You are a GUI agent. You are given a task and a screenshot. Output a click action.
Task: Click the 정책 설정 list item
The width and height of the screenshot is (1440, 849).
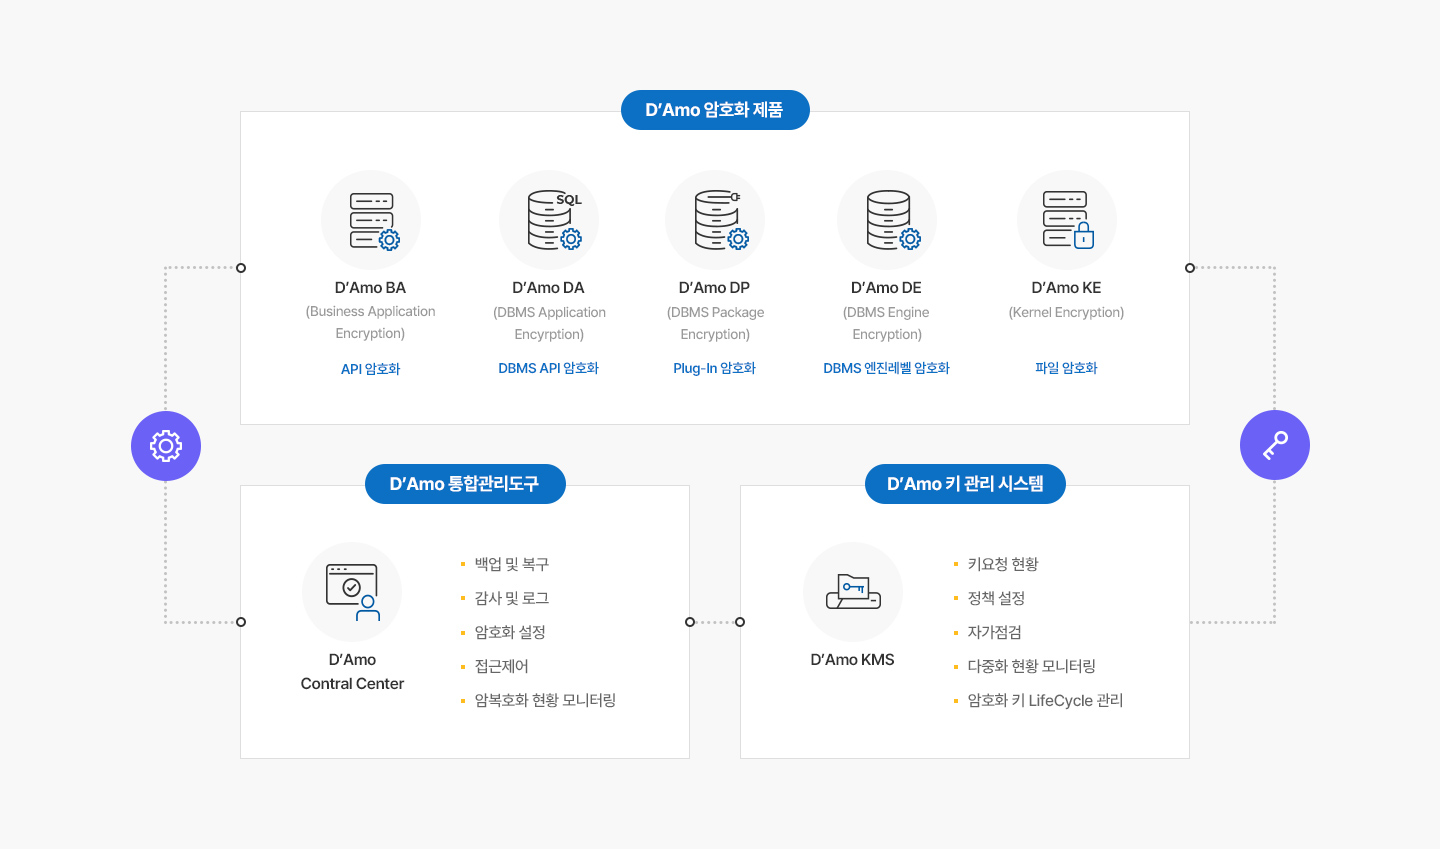pos(996,598)
